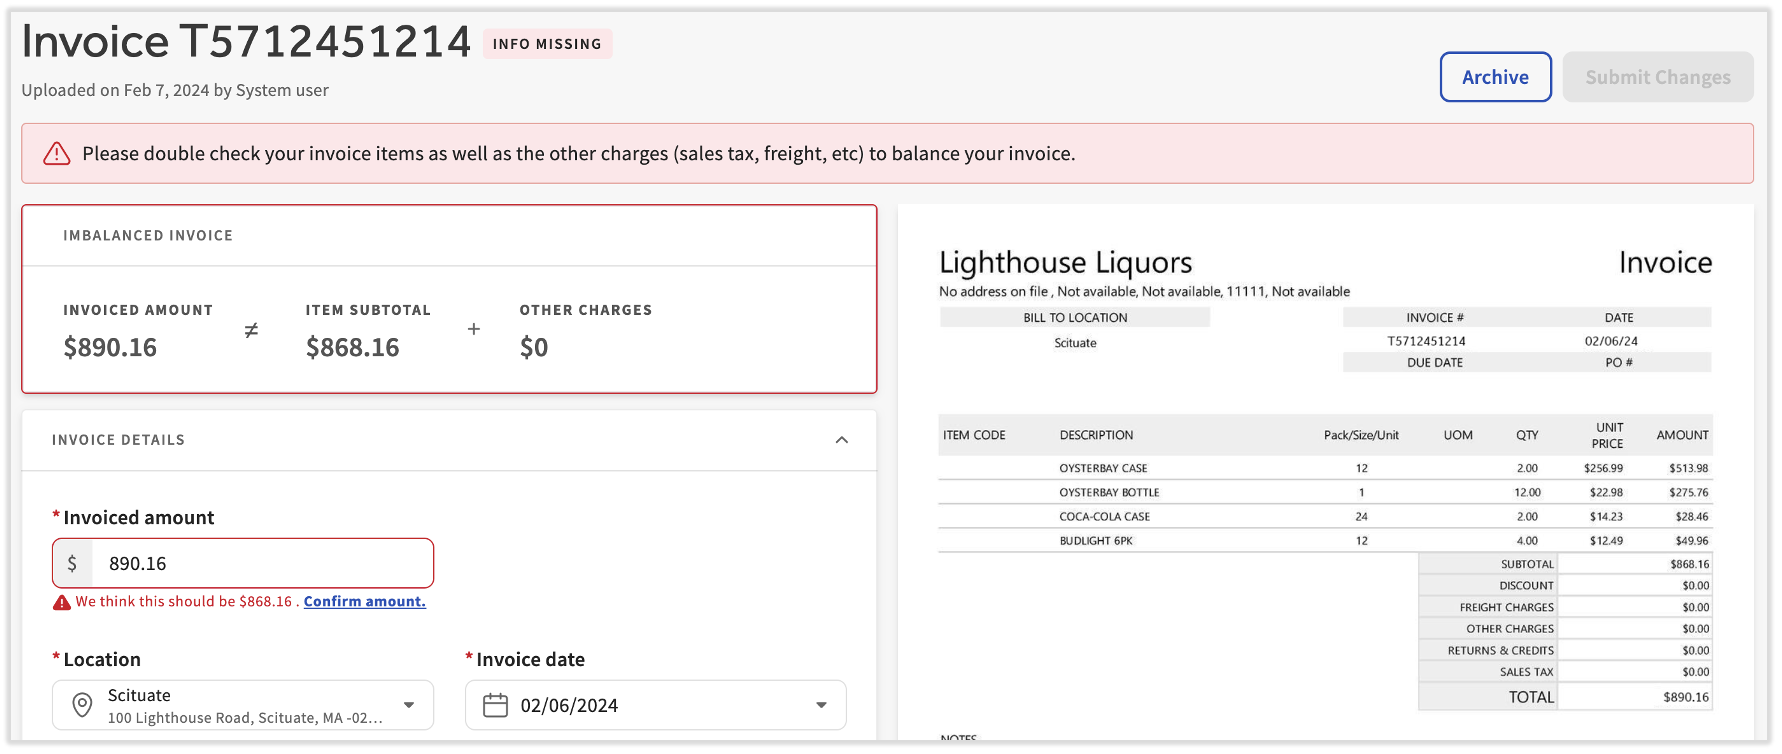Click the Lighthouse Liquors invoice preview heading
The width and height of the screenshot is (1782, 754).
click(x=1065, y=262)
